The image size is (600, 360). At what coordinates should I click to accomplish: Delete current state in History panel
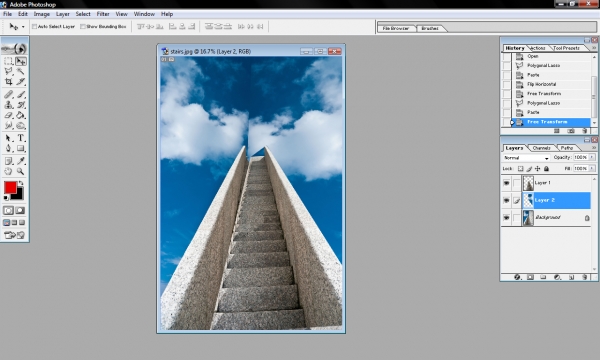tap(584, 131)
